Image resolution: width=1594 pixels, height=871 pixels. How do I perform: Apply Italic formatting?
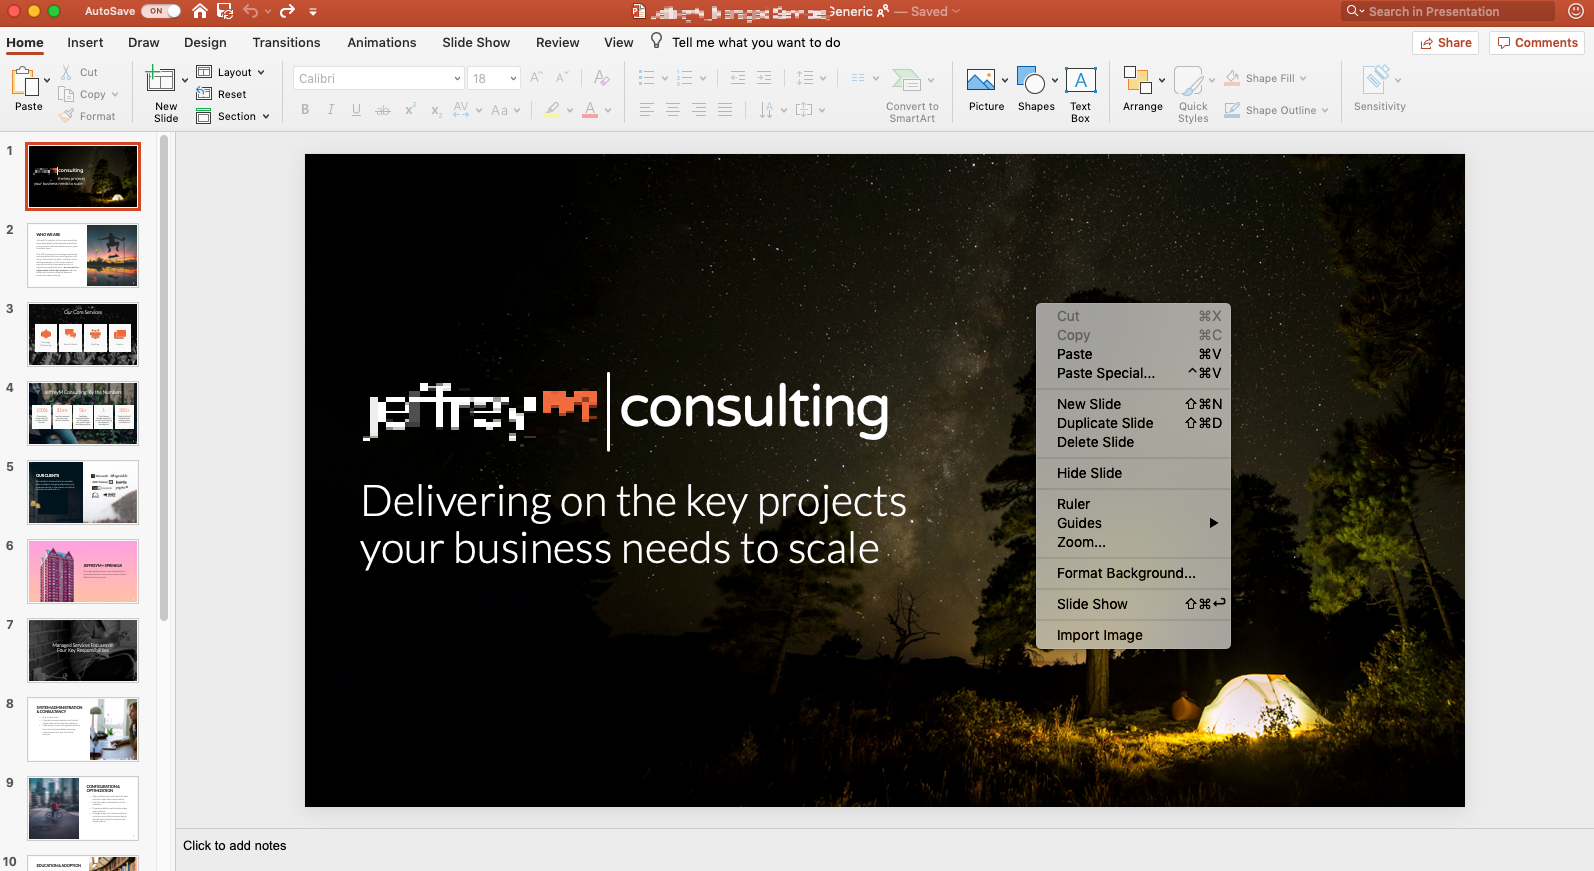[x=331, y=110]
